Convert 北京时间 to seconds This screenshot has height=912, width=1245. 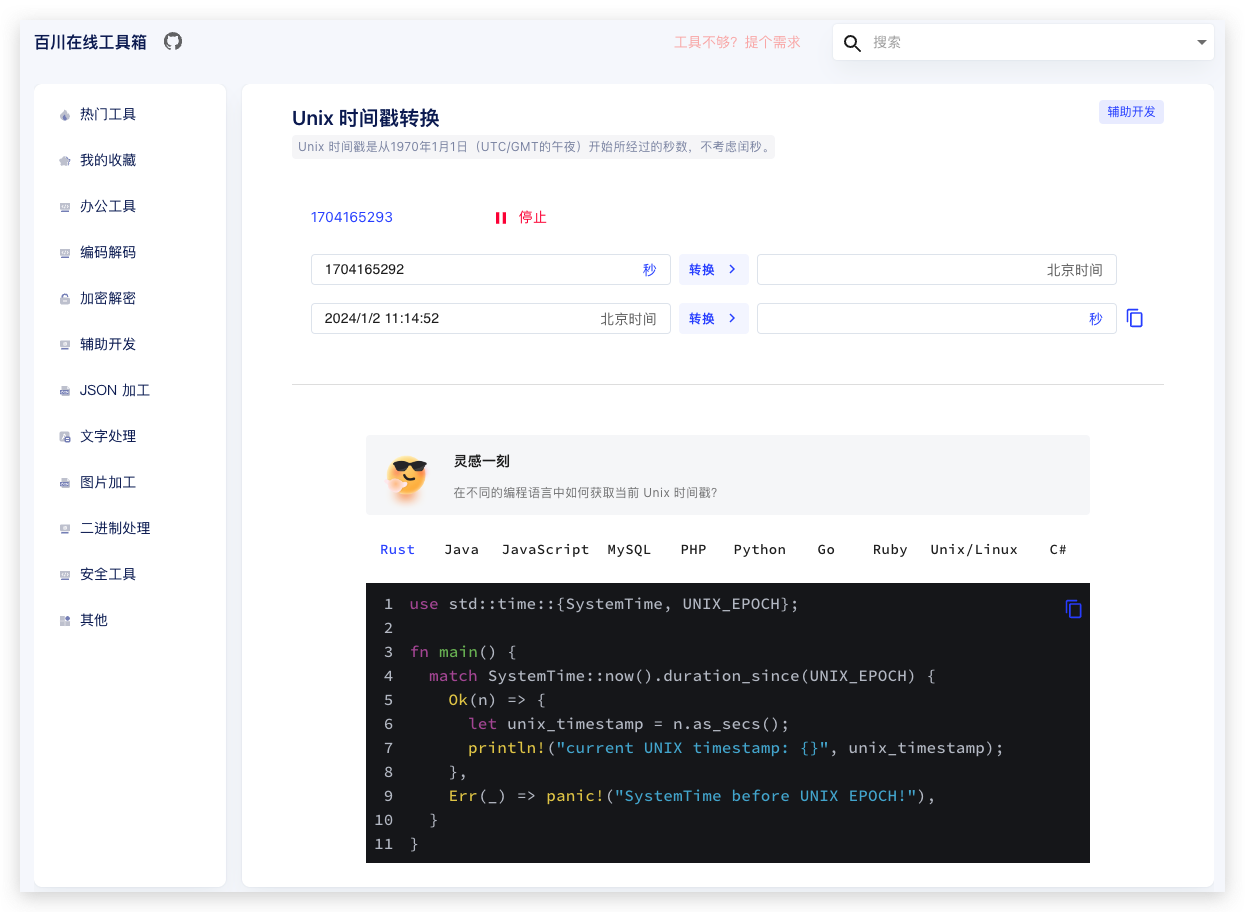point(713,319)
